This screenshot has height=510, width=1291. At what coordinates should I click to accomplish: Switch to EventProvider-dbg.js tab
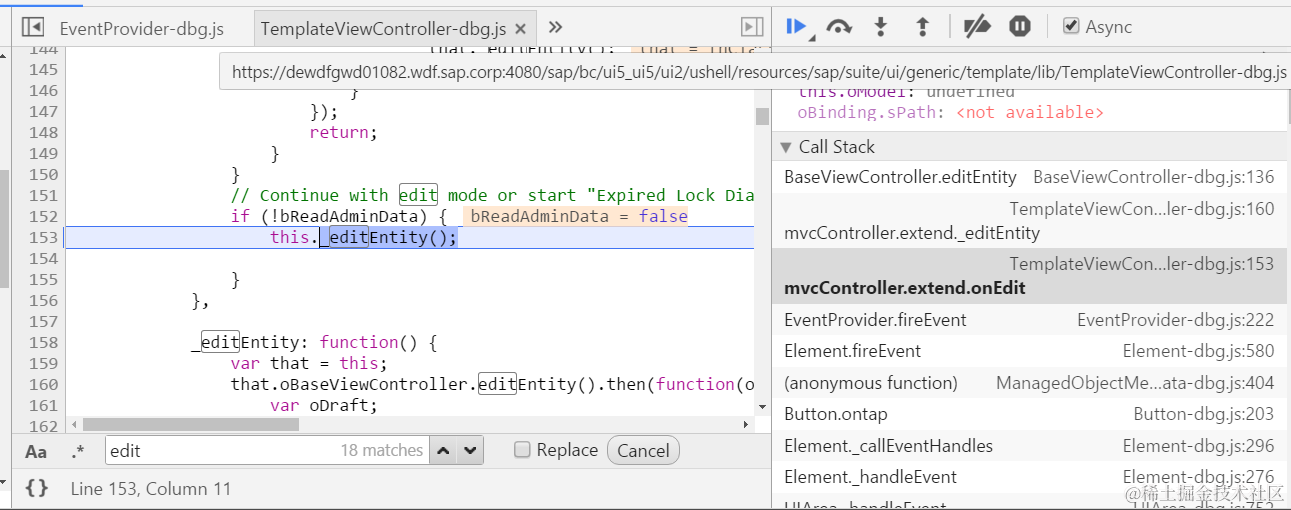pyautogui.click(x=141, y=28)
